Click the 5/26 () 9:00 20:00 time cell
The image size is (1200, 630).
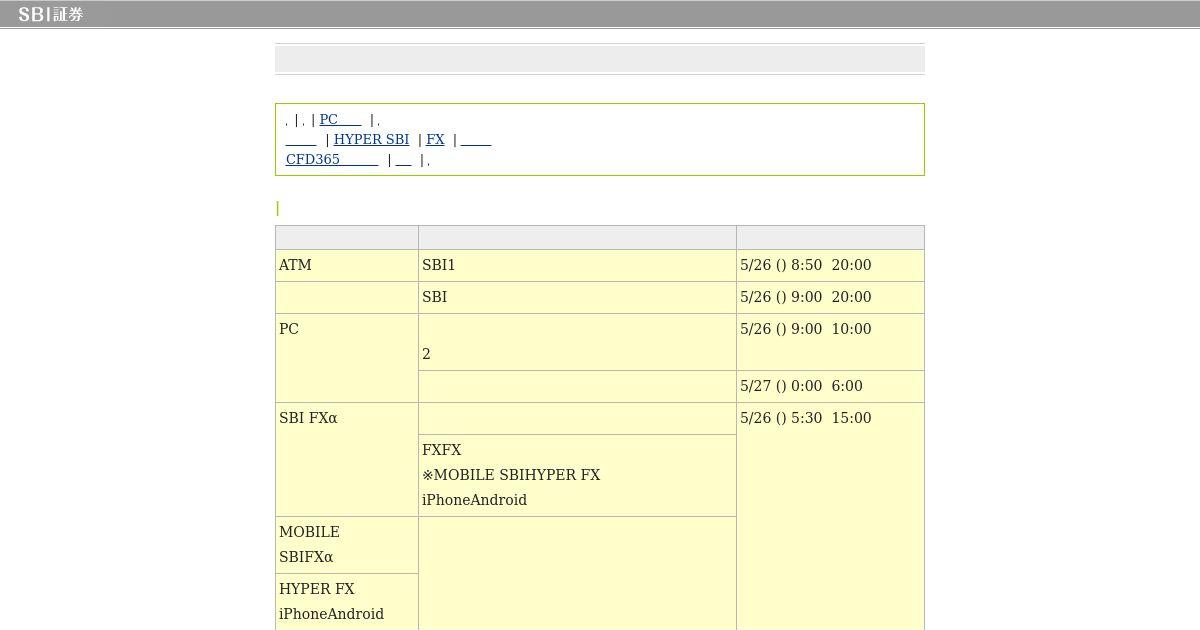(830, 297)
